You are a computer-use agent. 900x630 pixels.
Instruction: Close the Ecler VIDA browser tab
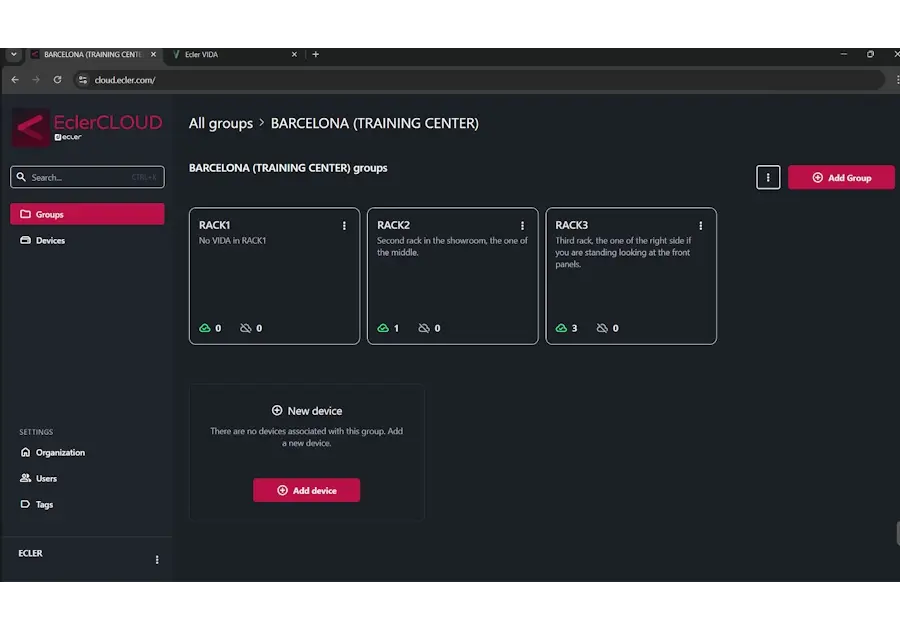294,55
